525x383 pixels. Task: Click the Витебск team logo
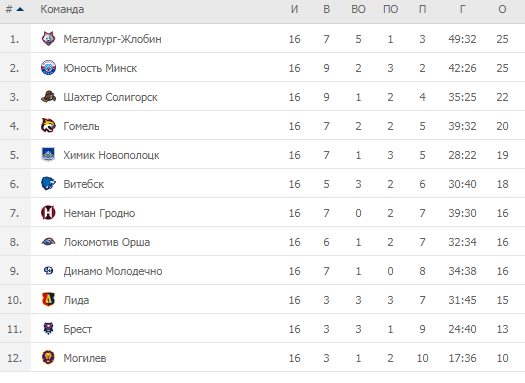pyautogui.click(x=48, y=183)
